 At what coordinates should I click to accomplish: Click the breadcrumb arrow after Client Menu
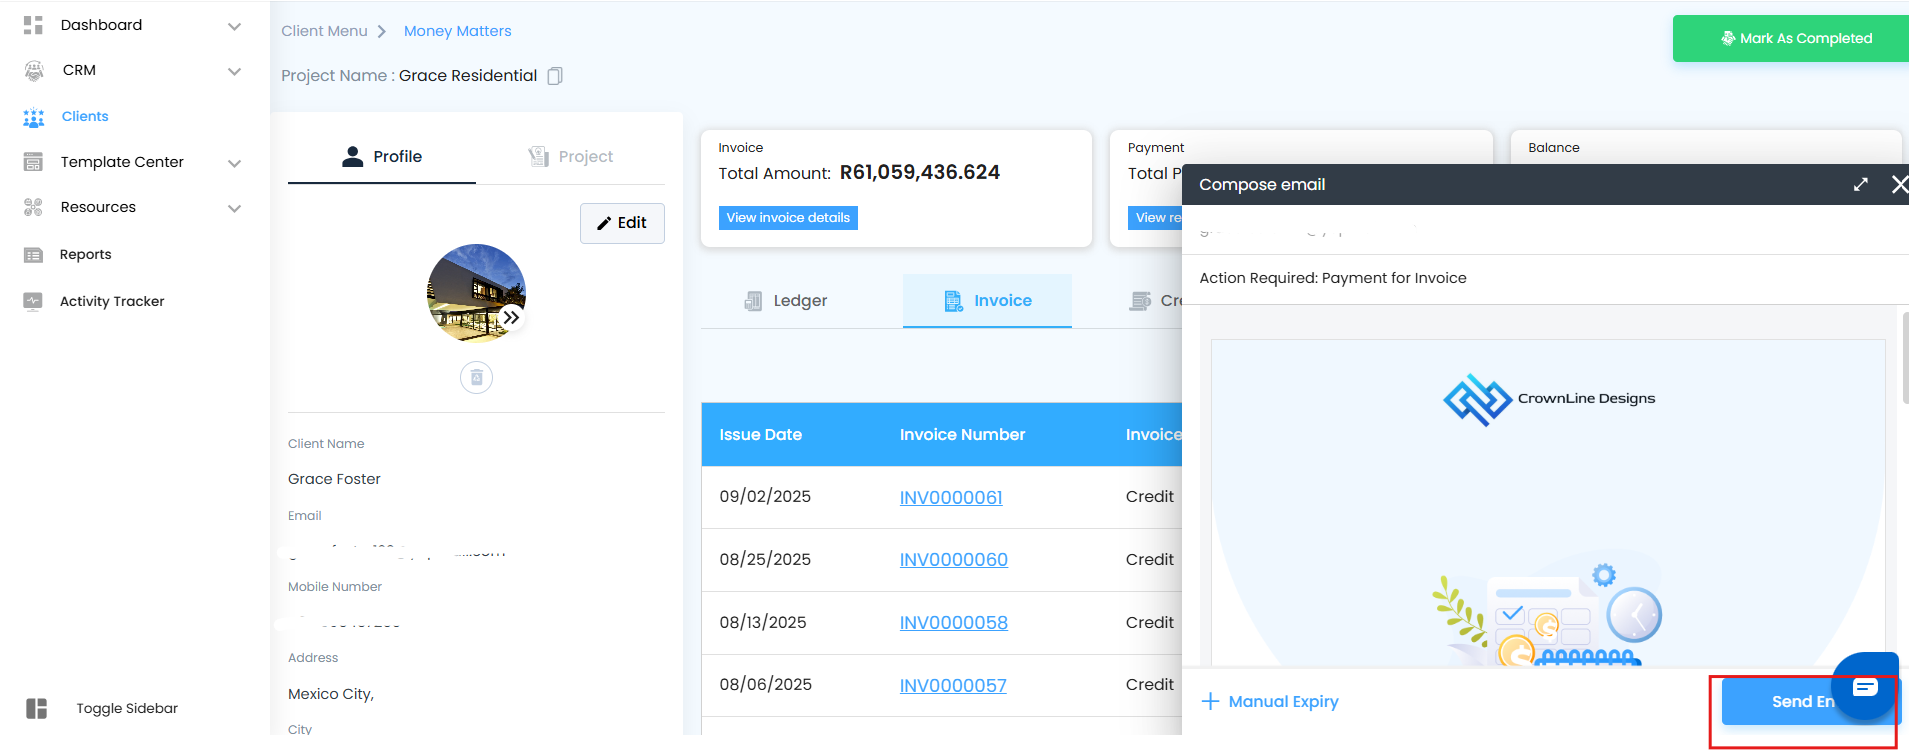[x=382, y=32]
